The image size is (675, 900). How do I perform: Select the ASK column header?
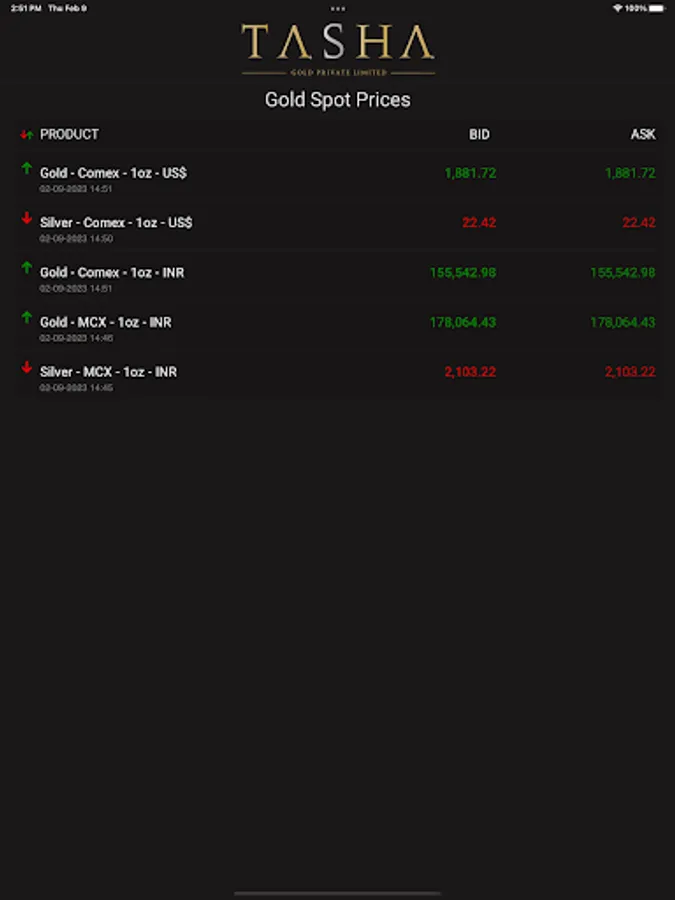click(x=643, y=134)
